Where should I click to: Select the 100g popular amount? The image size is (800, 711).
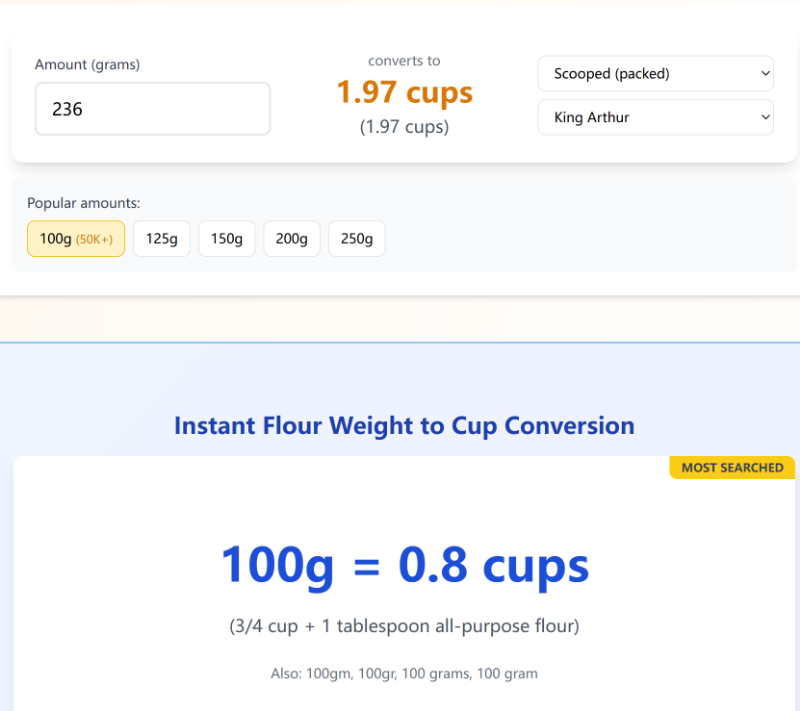coord(57,239)
